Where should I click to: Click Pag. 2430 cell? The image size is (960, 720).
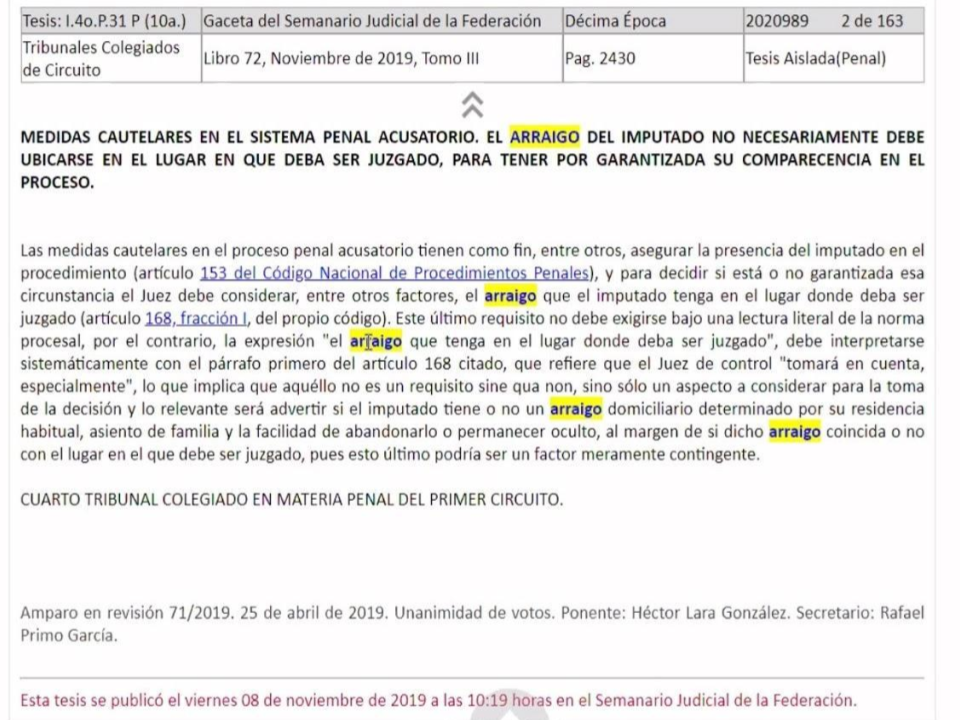pos(653,58)
